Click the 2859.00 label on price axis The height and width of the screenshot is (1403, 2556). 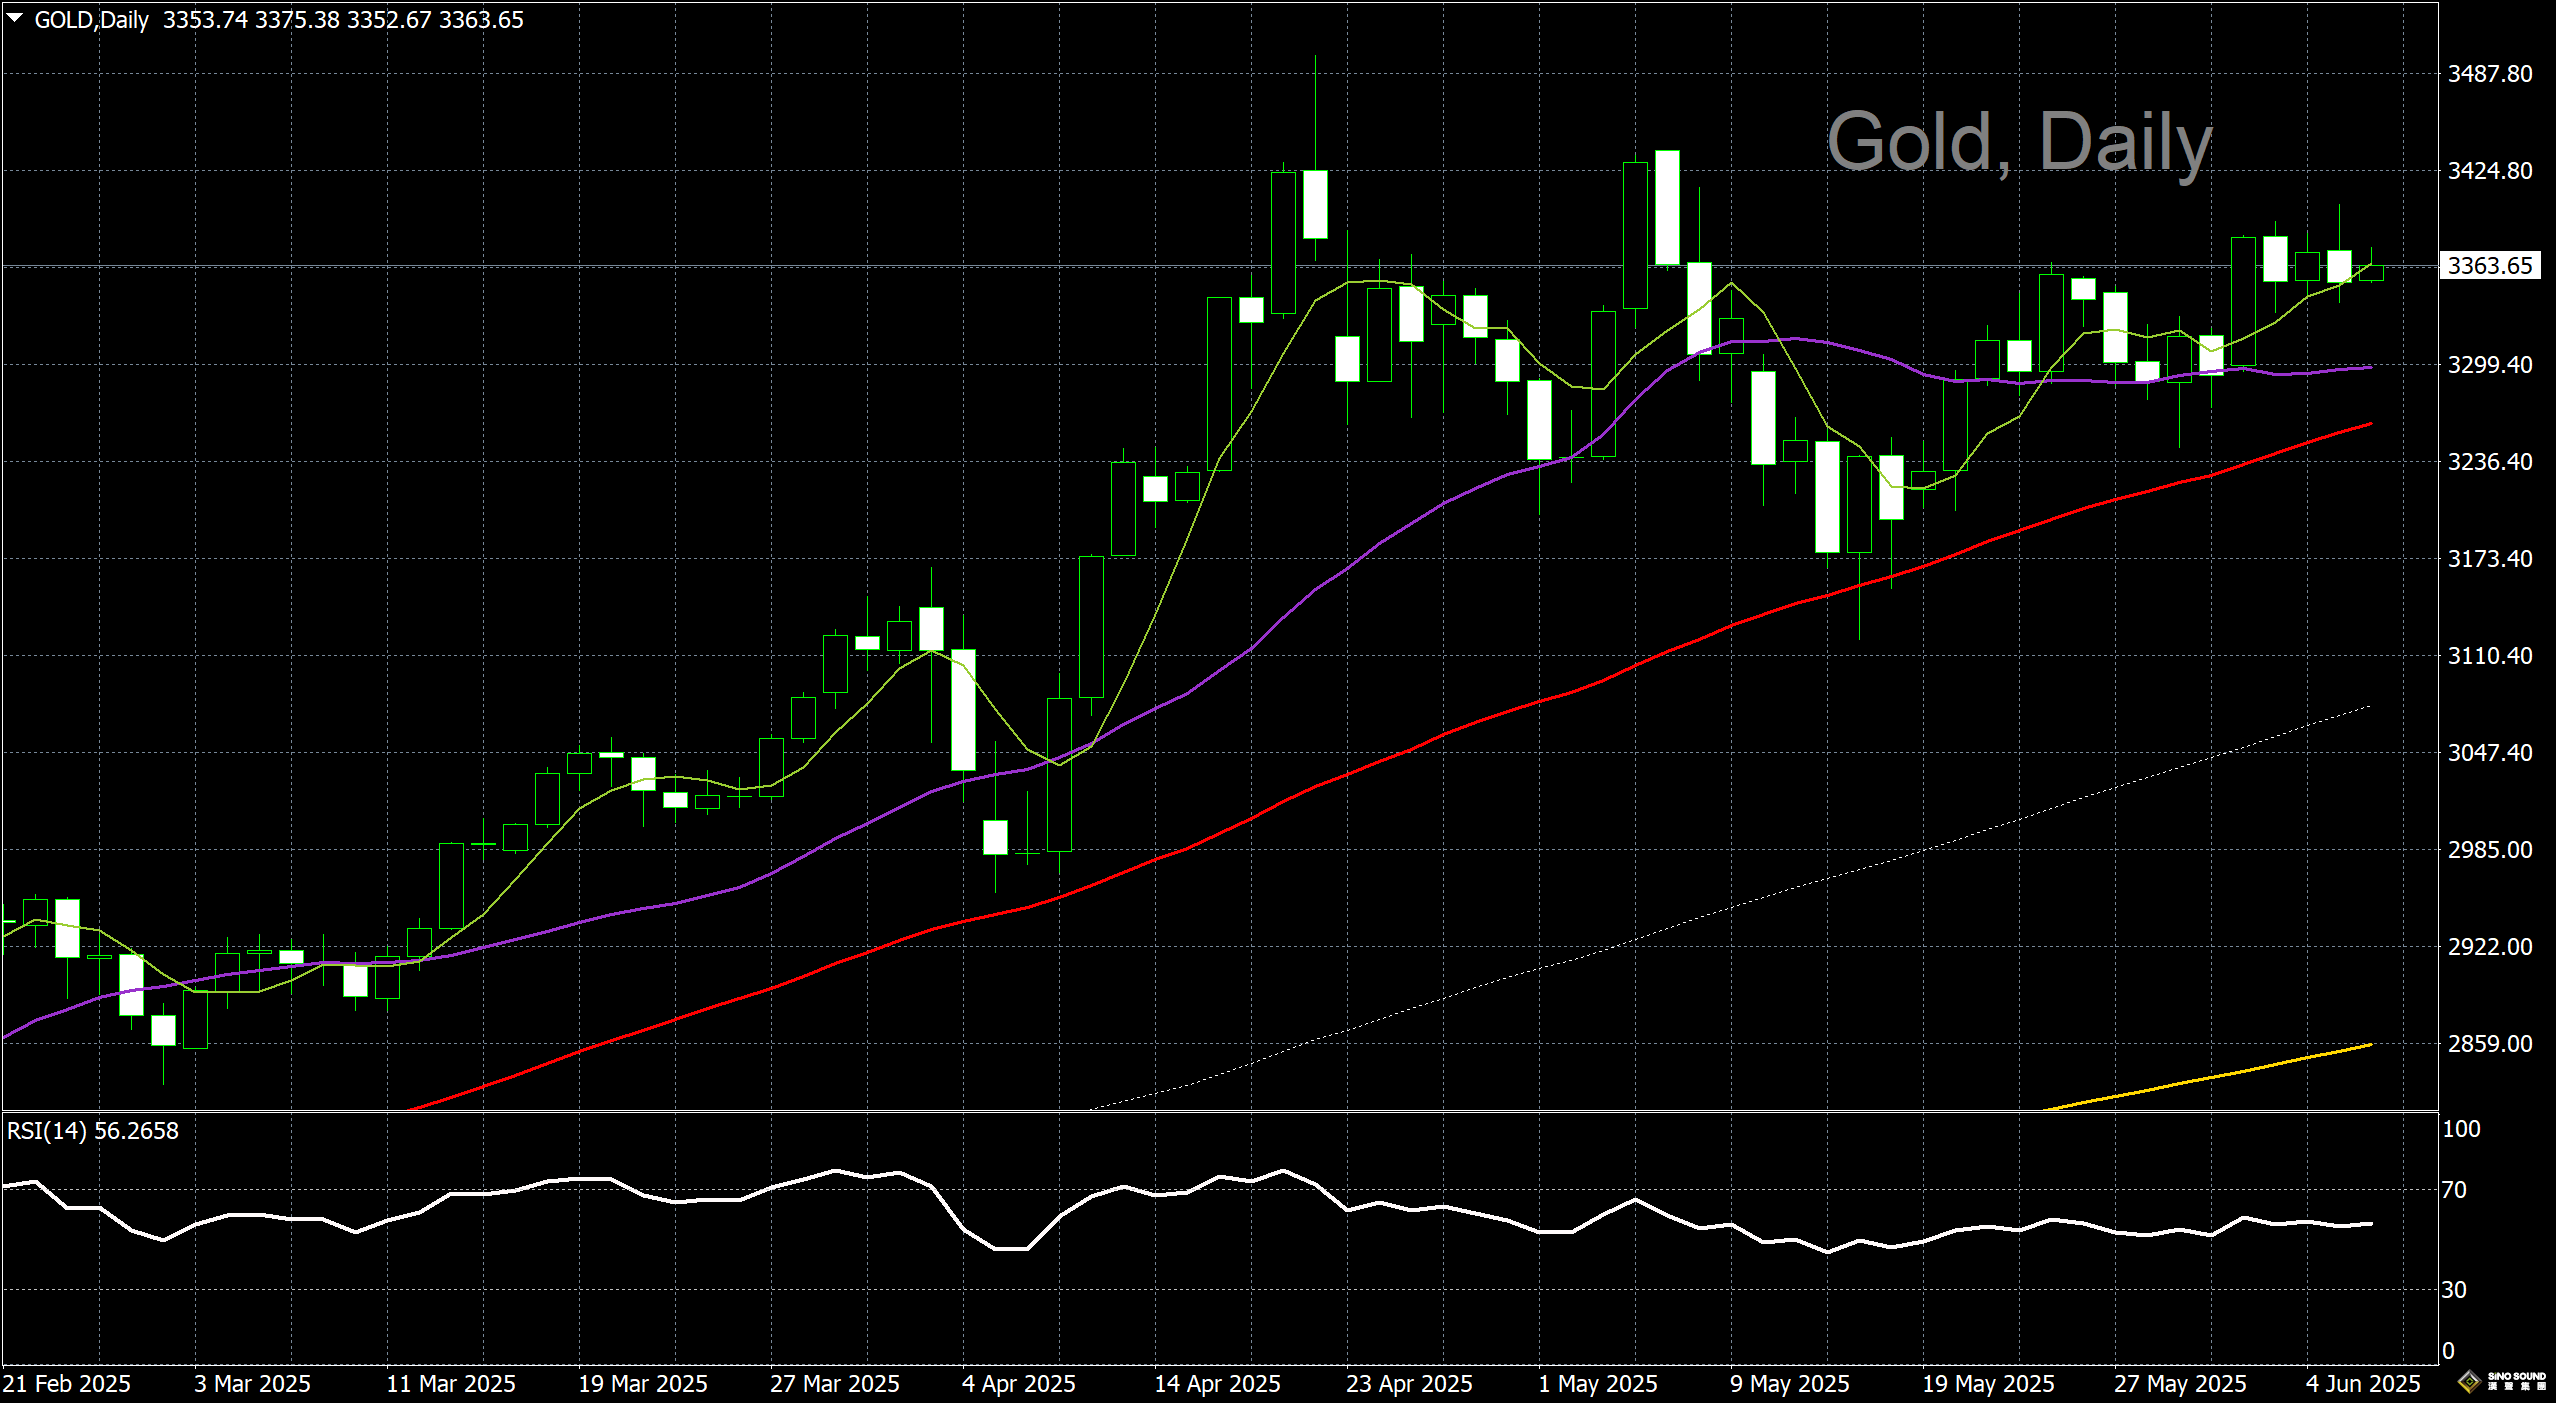[2489, 1043]
